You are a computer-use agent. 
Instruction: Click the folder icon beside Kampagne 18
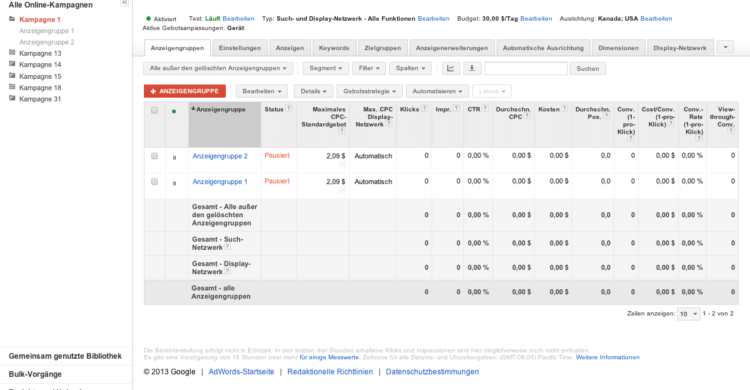12,87
